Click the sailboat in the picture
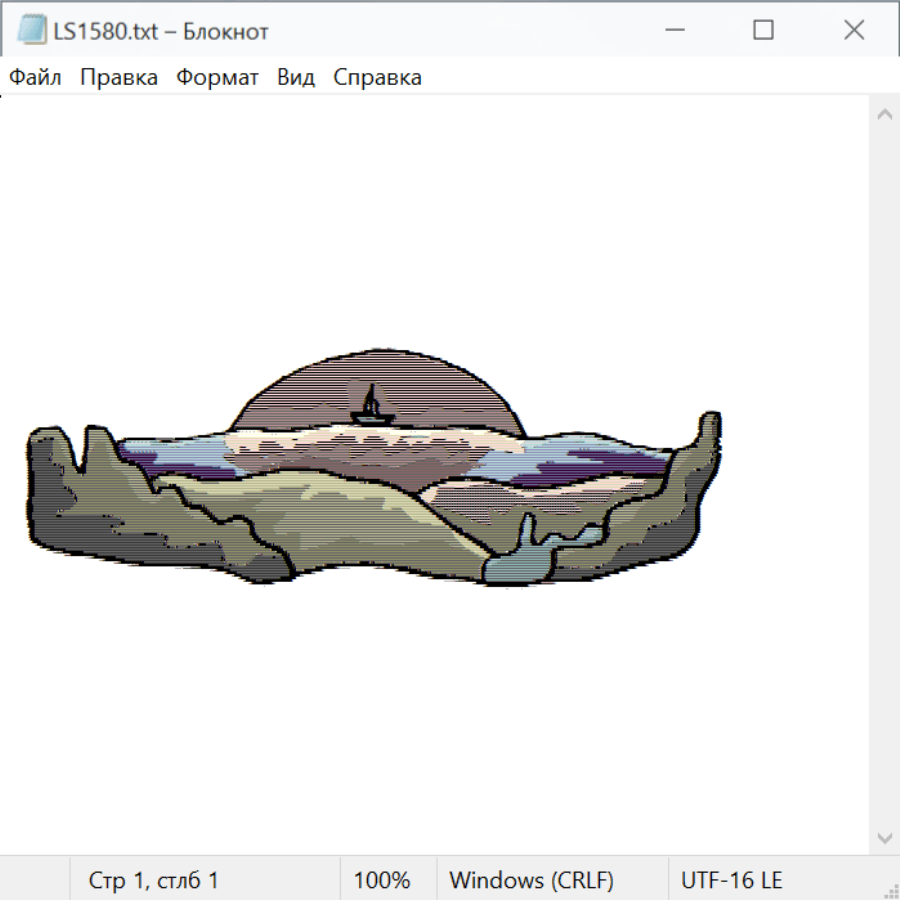The image size is (900, 900). (372, 406)
